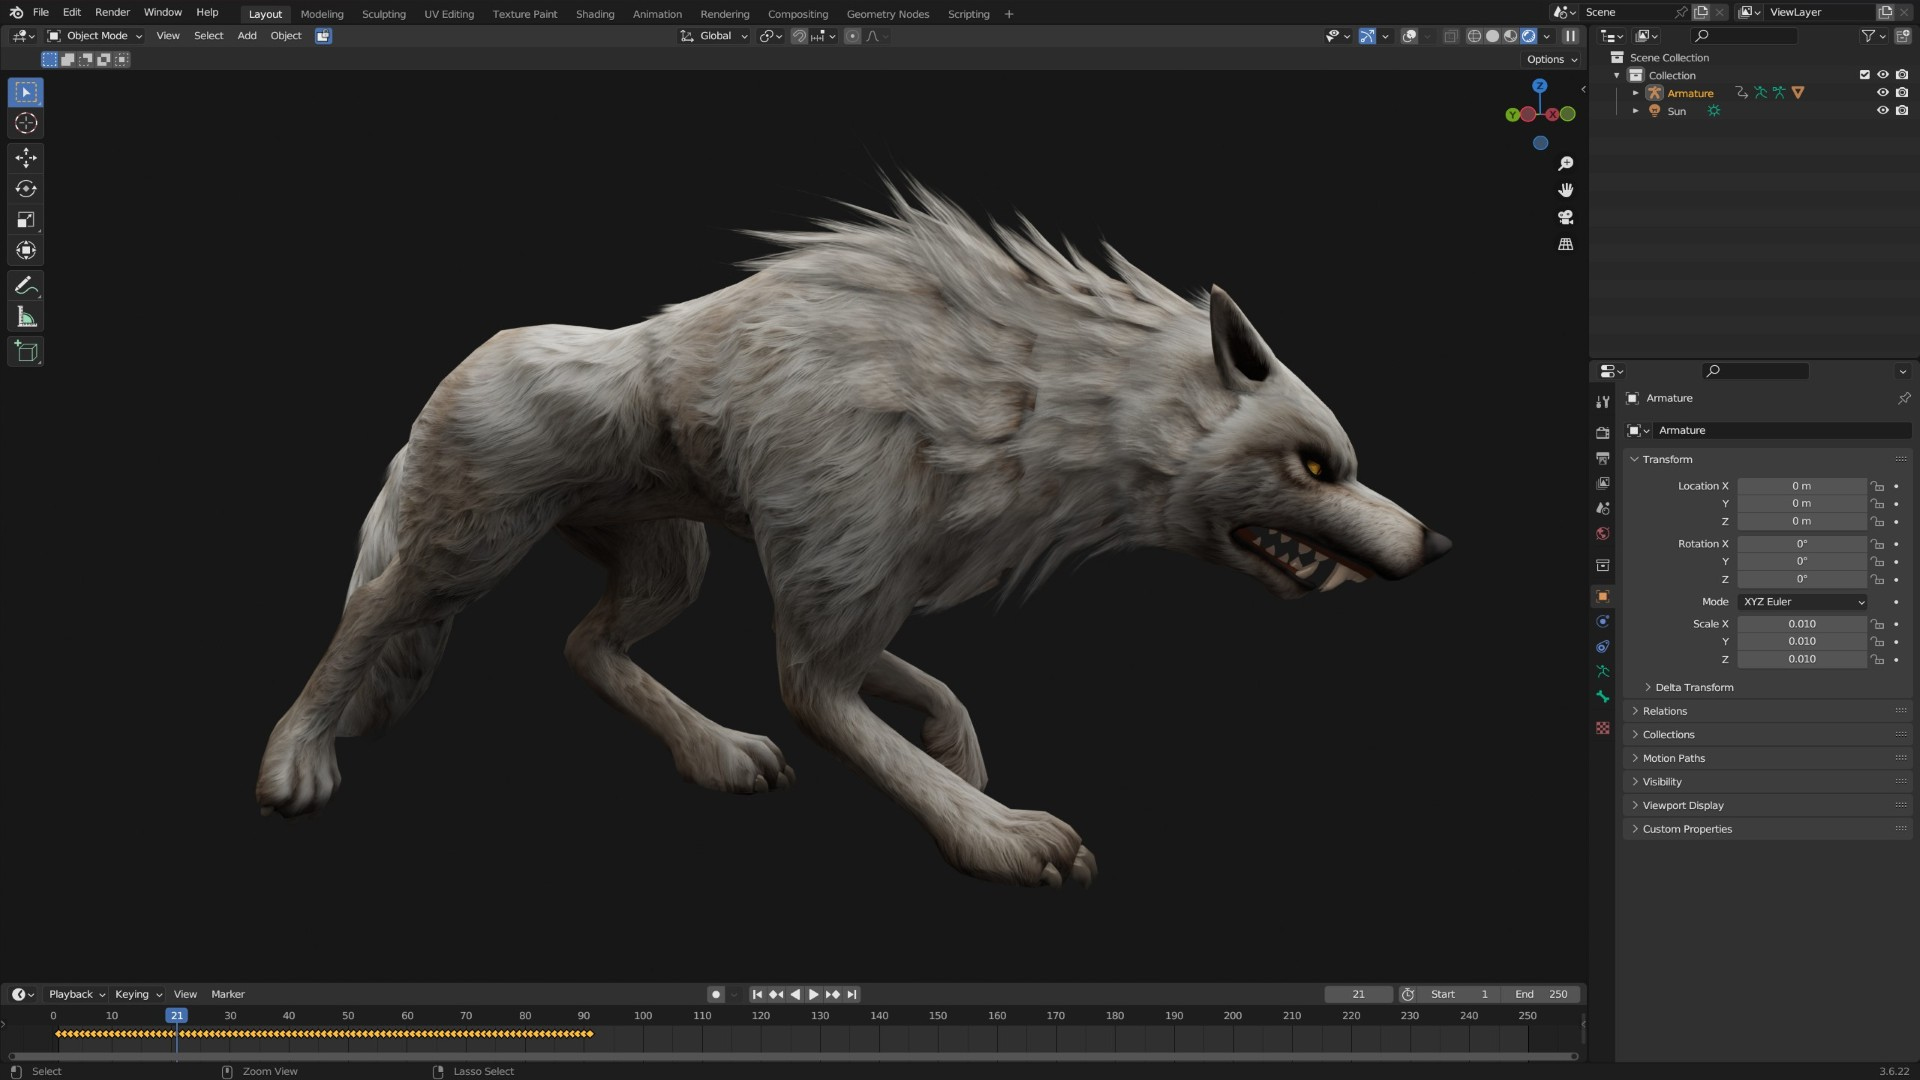Viewport: 1920px width, 1080px height.
Task: Open the Object properties tab
Action: 1603,596
